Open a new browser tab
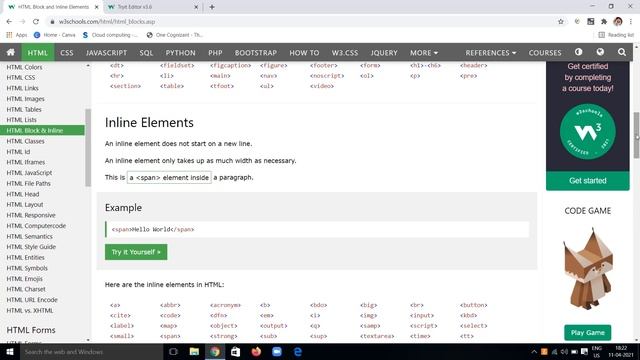Image resolution: width=640 pixels, height=360 pixels. pos(212,7)
